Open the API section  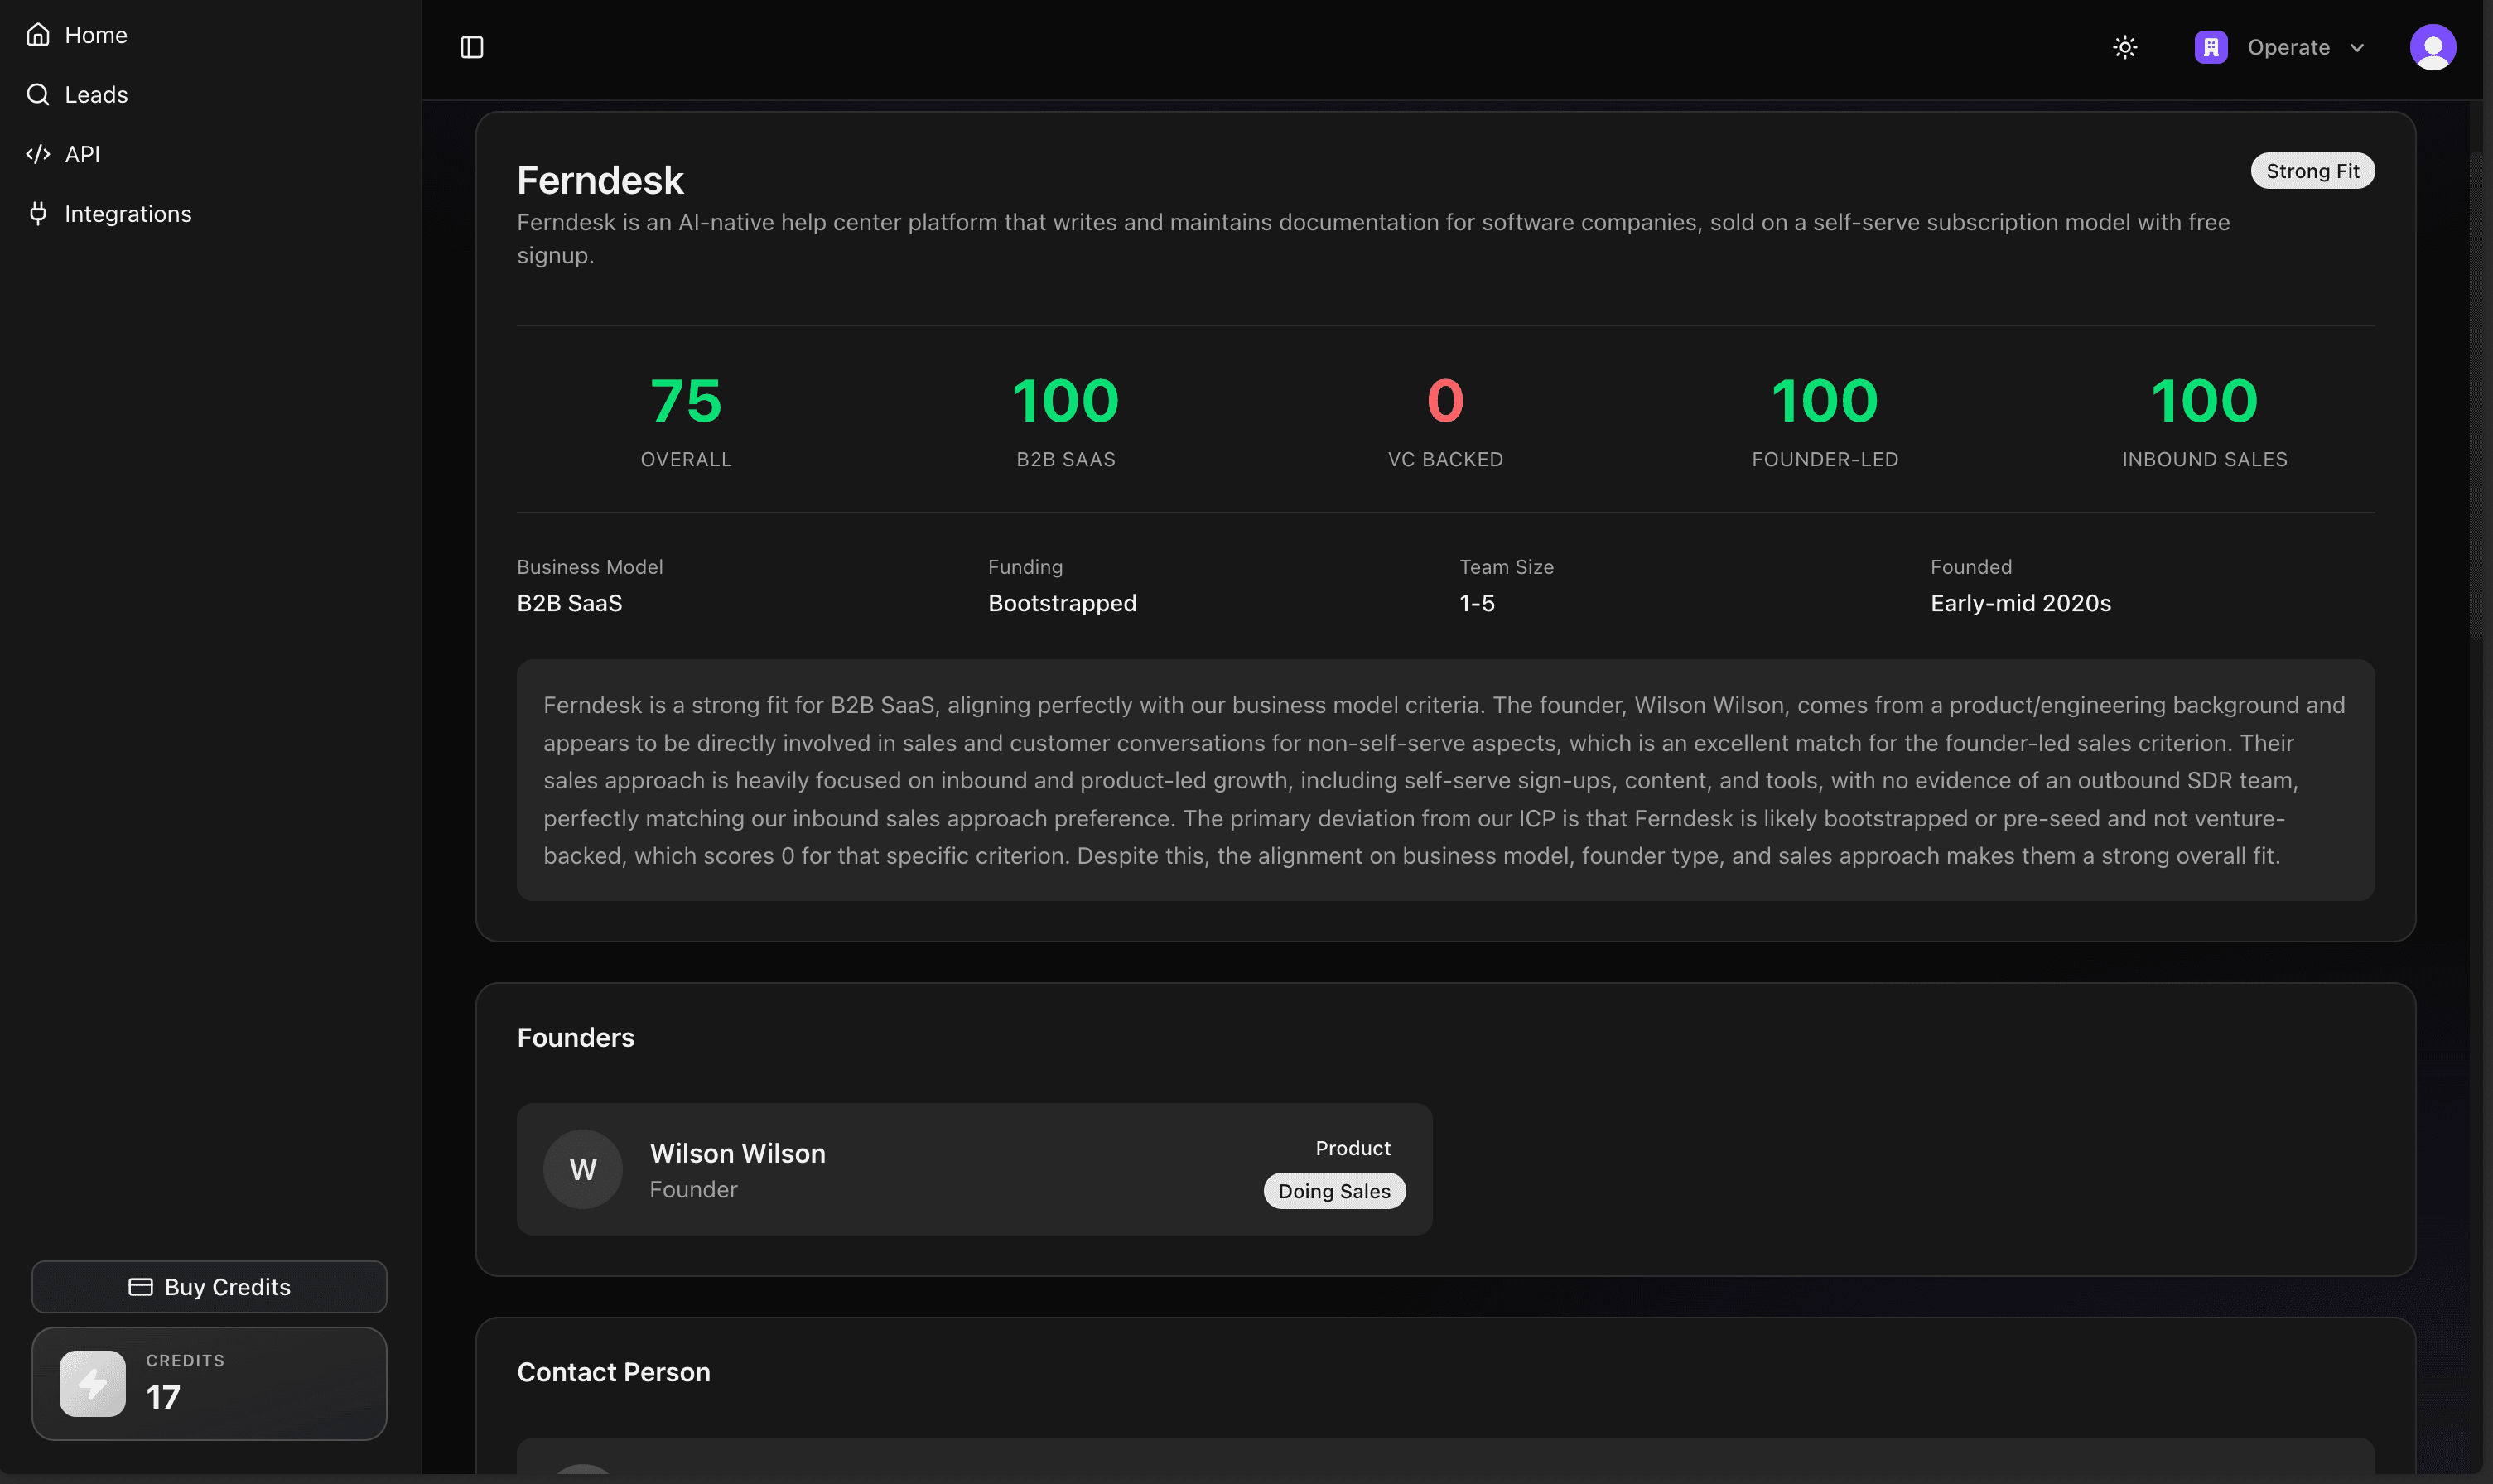click(x=83, y=154)
